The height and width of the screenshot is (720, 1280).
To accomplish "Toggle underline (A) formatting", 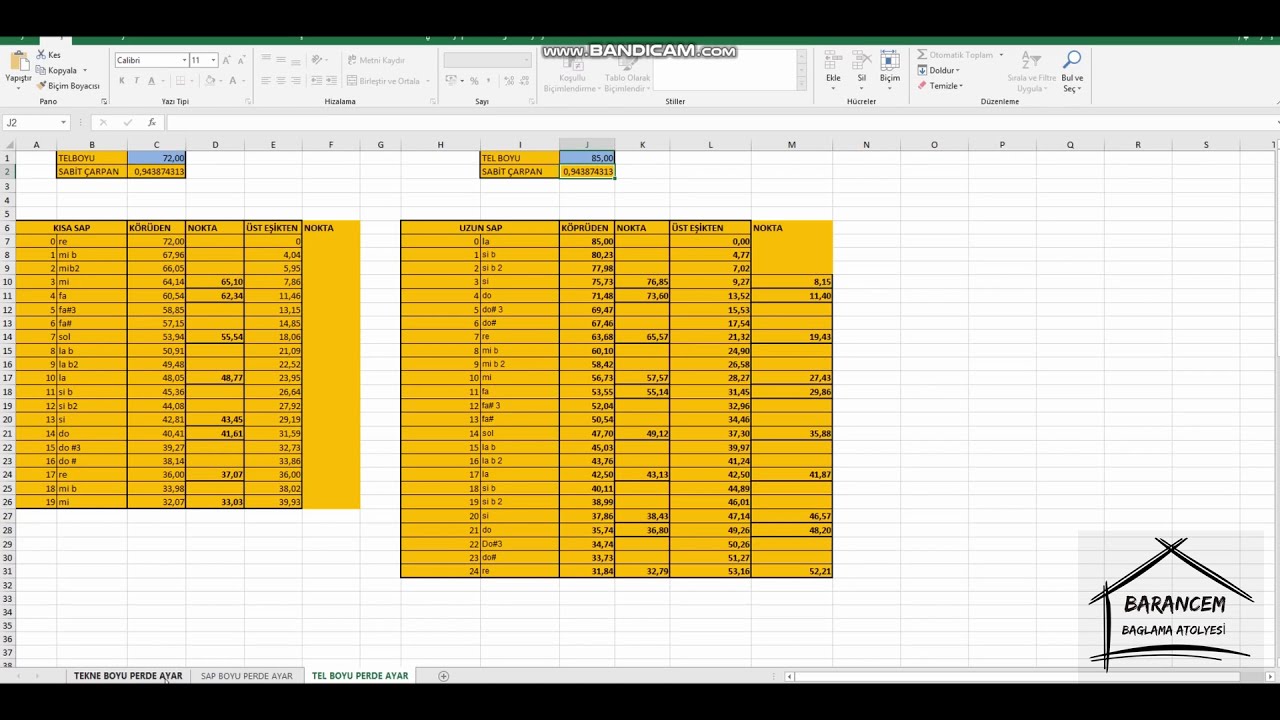I will tap(151, 81).
